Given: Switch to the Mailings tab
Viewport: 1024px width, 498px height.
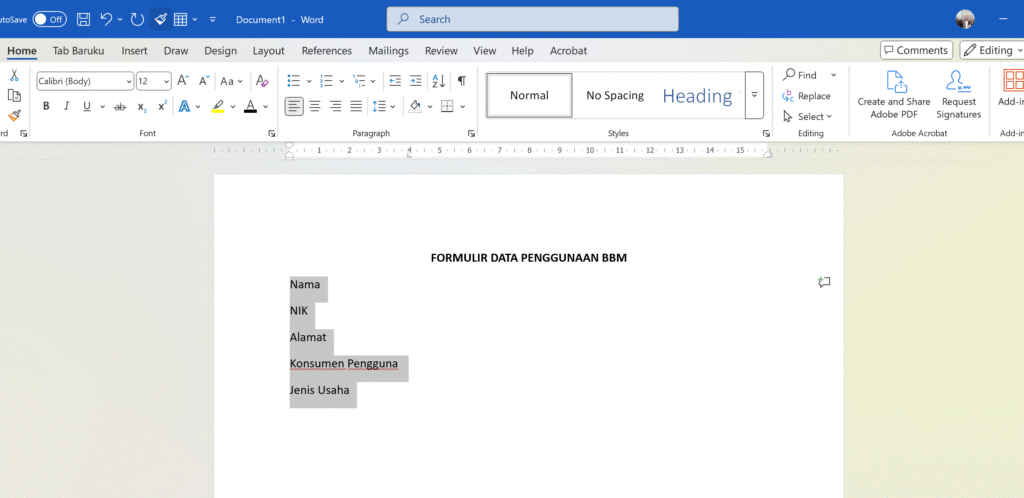Looking at the screenshot, I should click(x=389, y=50).
